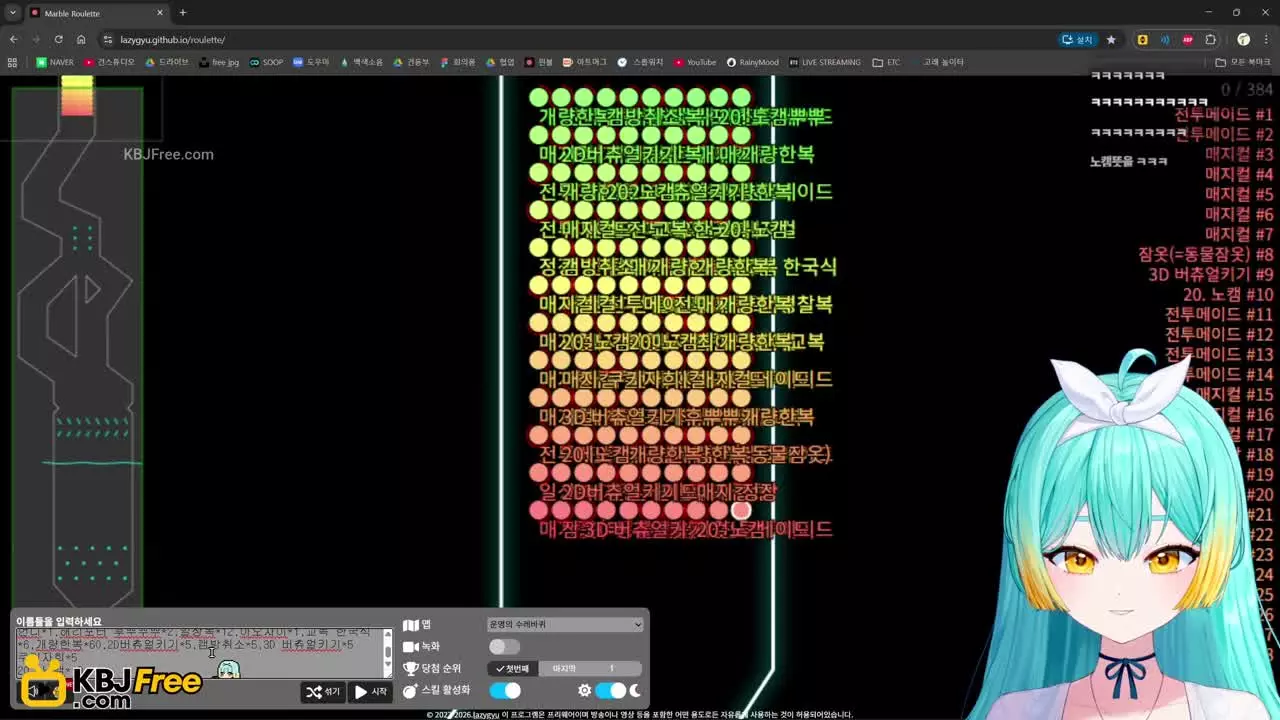Viewport: 1280px width, 720px height.
Task: Click the '3D 버츄얼키기 #9' ranking entry
Action: click(1211, 275)
